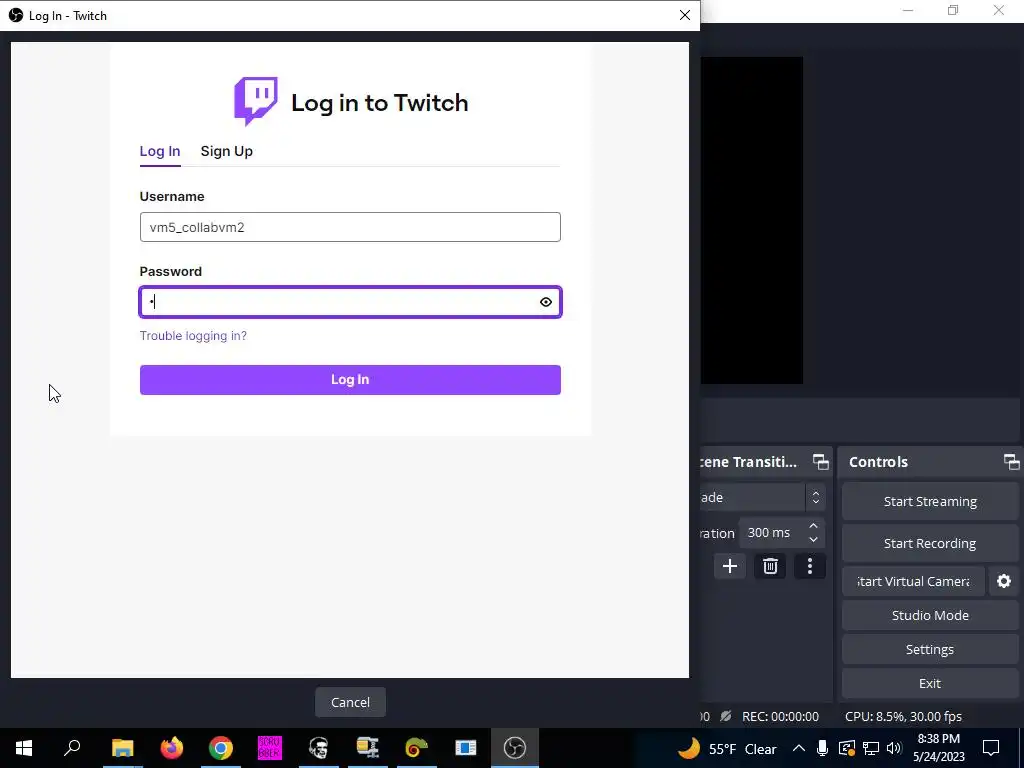Open the transition type dropdown
The height and width of the screenshot is (768, 1024).
(763, 498)
